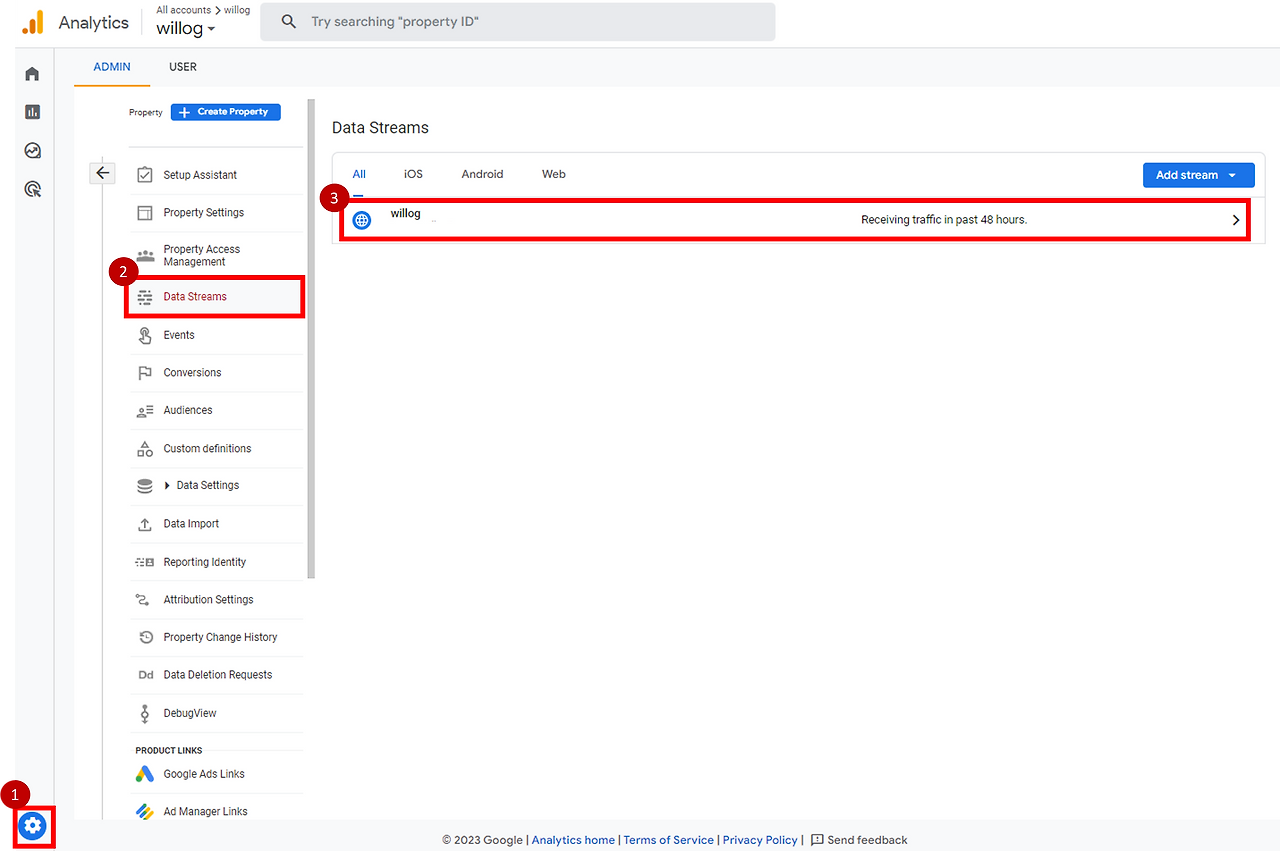This screenshot has height=851, width=1280.
Task: Open the Data Import menu item
Action: (x=191, y=524)
